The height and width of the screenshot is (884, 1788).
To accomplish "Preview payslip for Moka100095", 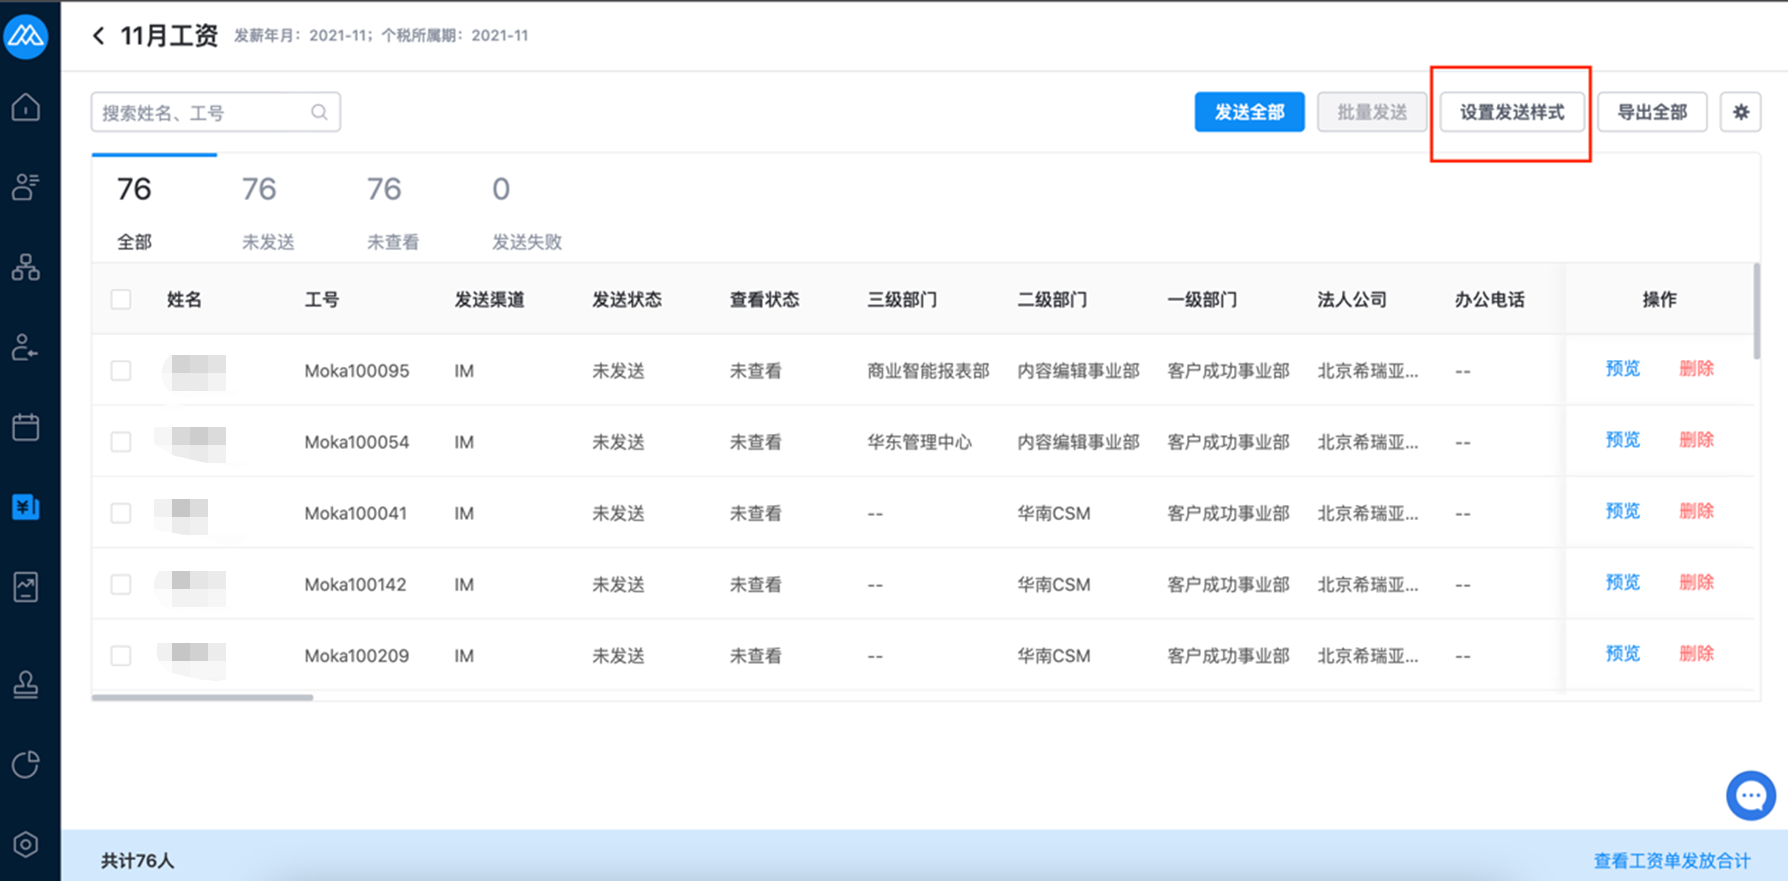I will 1622,369.
